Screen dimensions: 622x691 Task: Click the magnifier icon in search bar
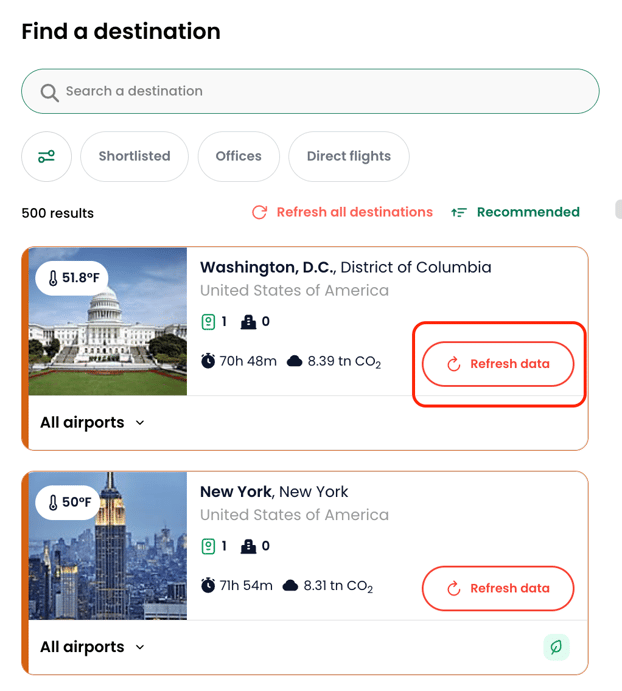[x=49, y=93]
